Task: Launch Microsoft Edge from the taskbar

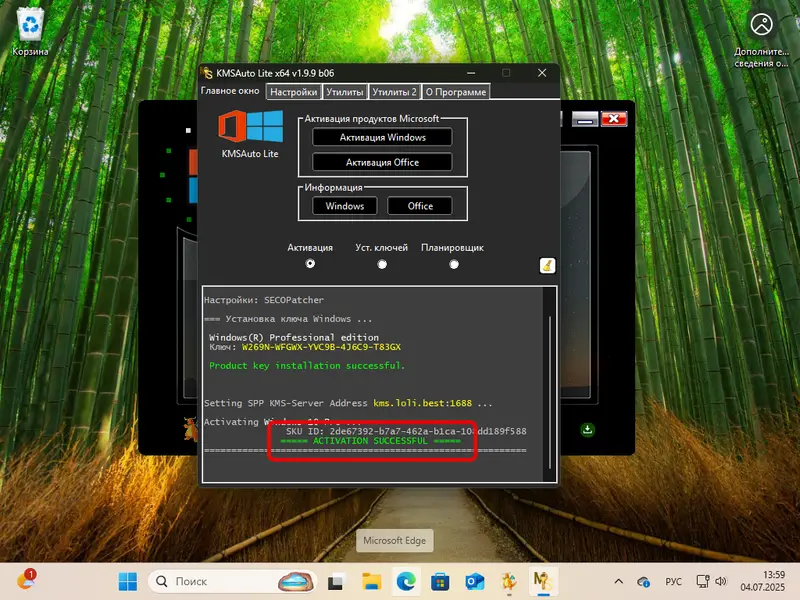Action: pos(404,580)
